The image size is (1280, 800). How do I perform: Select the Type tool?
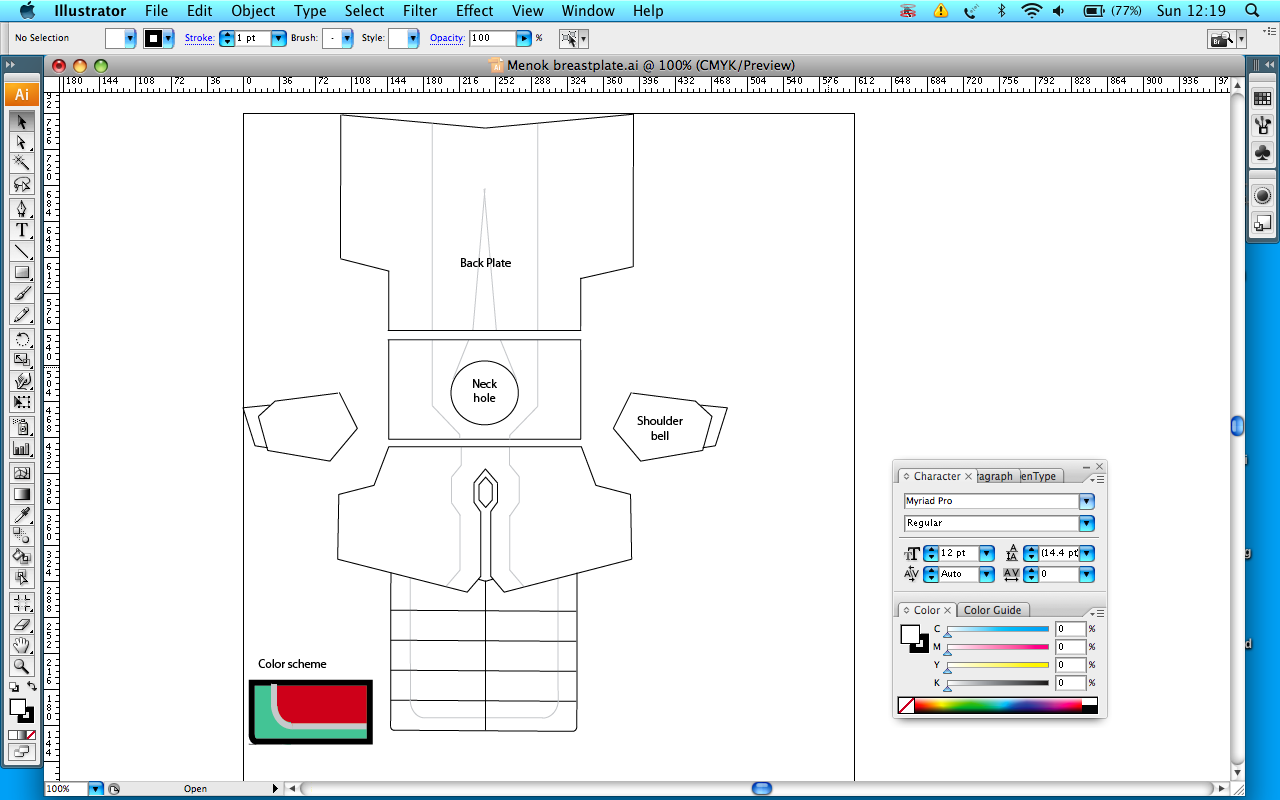pyautogui.click(x=22, y=230)
